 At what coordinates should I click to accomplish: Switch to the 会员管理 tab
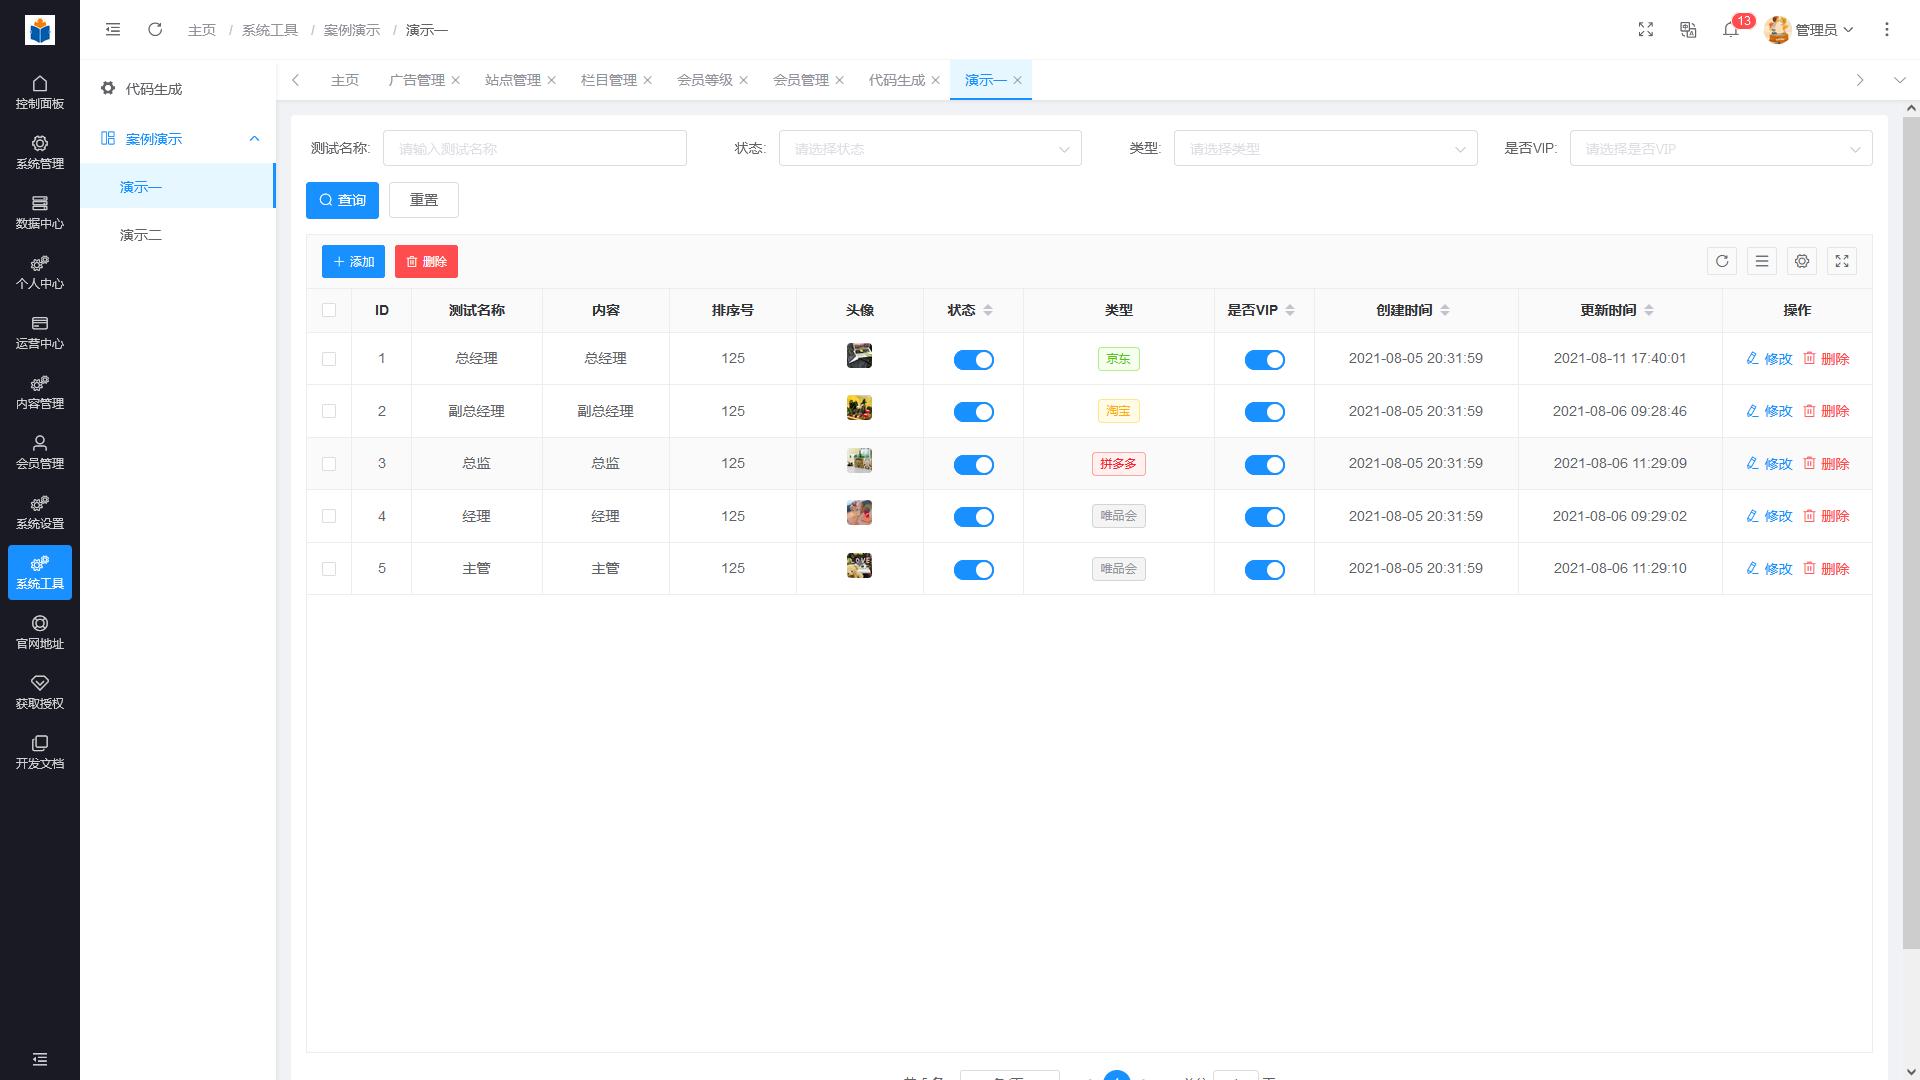click(802, 80)
